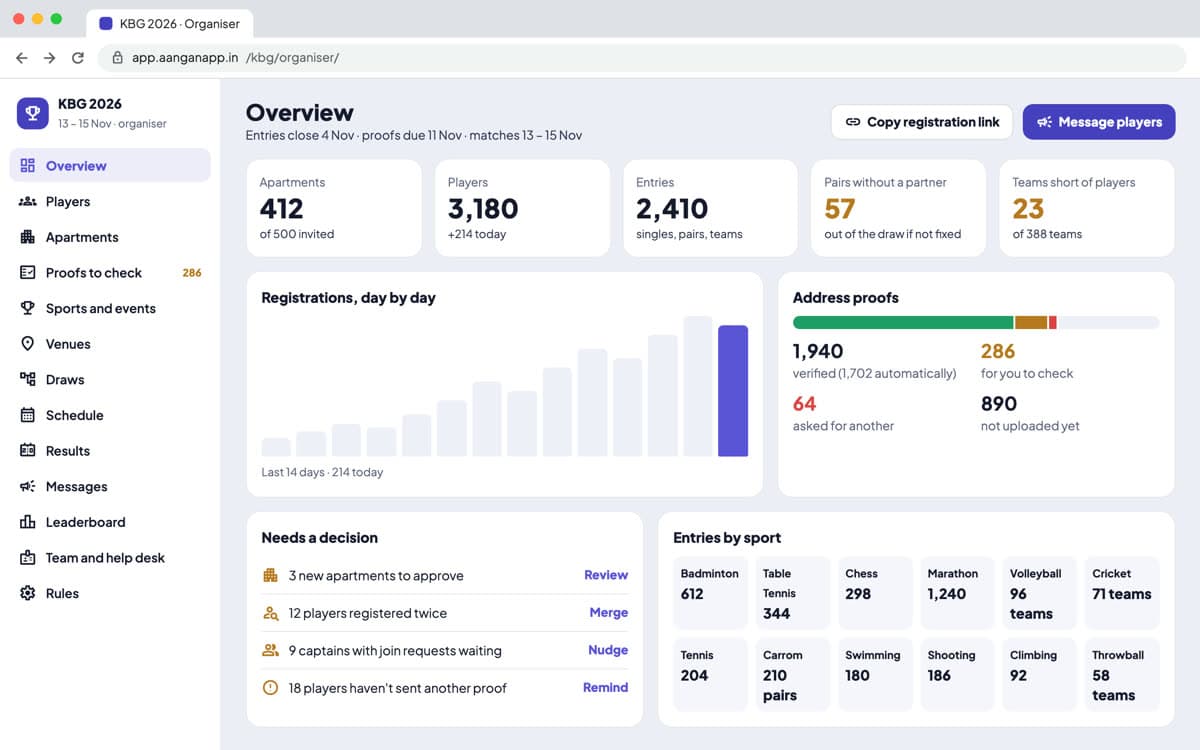Click the Overview grid icon in the sidebar

[28, 166]
